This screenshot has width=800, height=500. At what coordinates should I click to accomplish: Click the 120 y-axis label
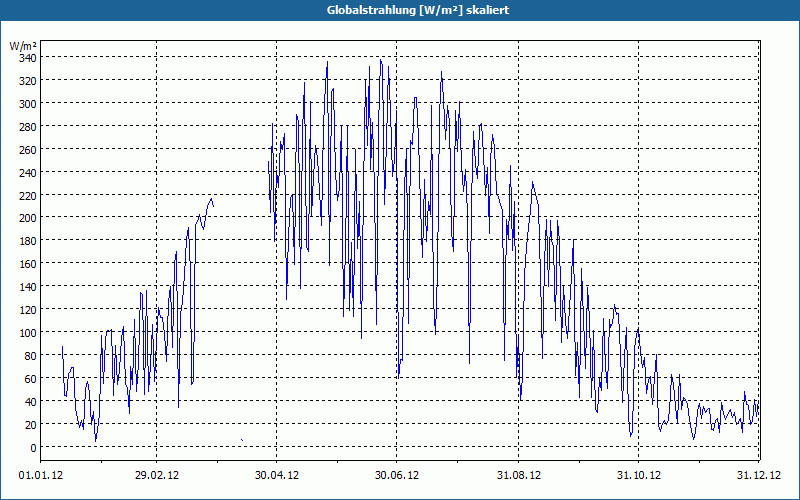coord(28,310)
